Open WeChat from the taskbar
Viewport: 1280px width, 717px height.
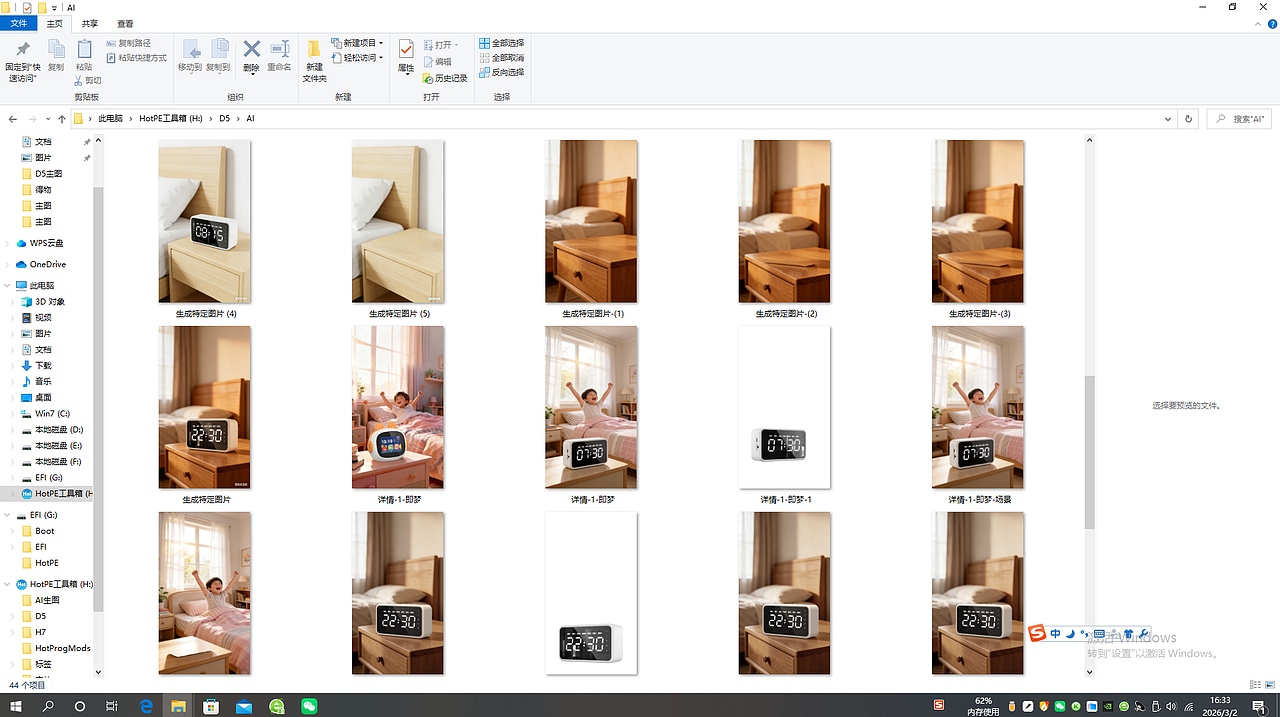click(309, 706)
